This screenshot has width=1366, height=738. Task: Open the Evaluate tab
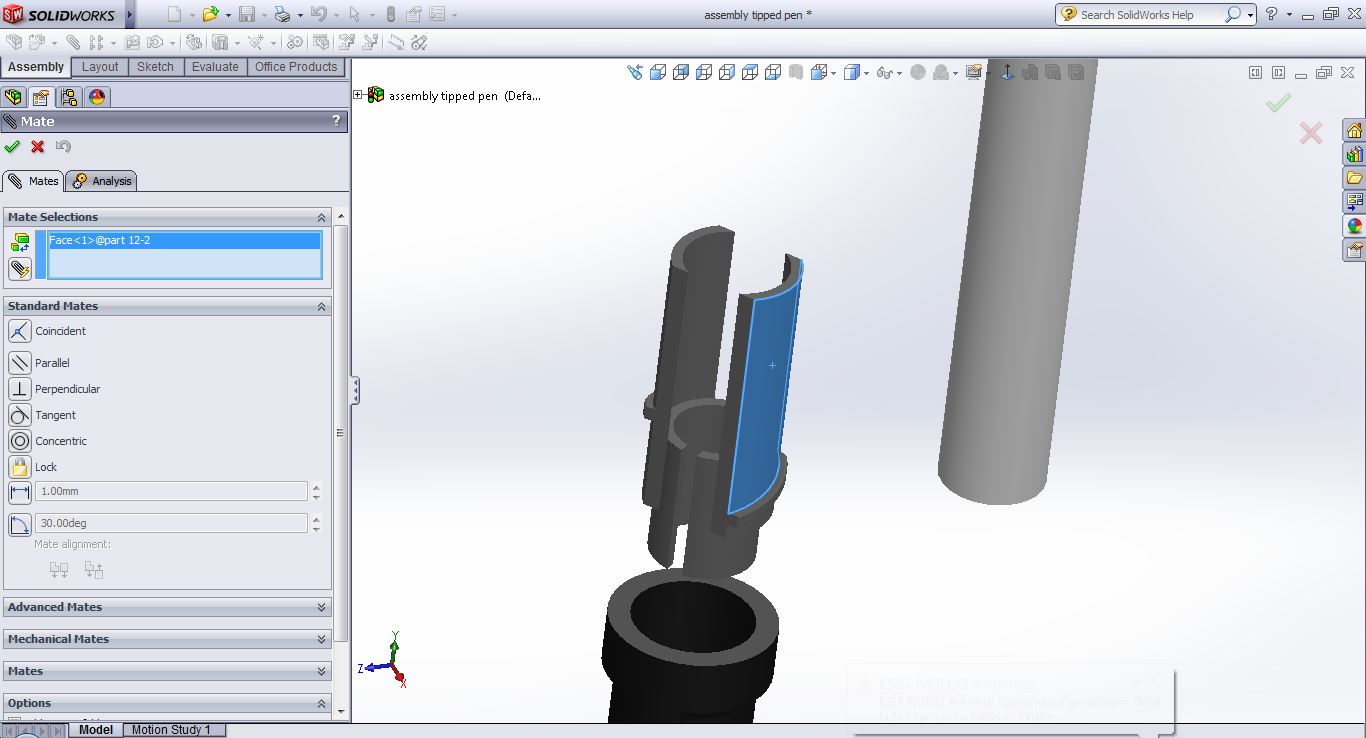pyautogui.click(x=215, y=67)
